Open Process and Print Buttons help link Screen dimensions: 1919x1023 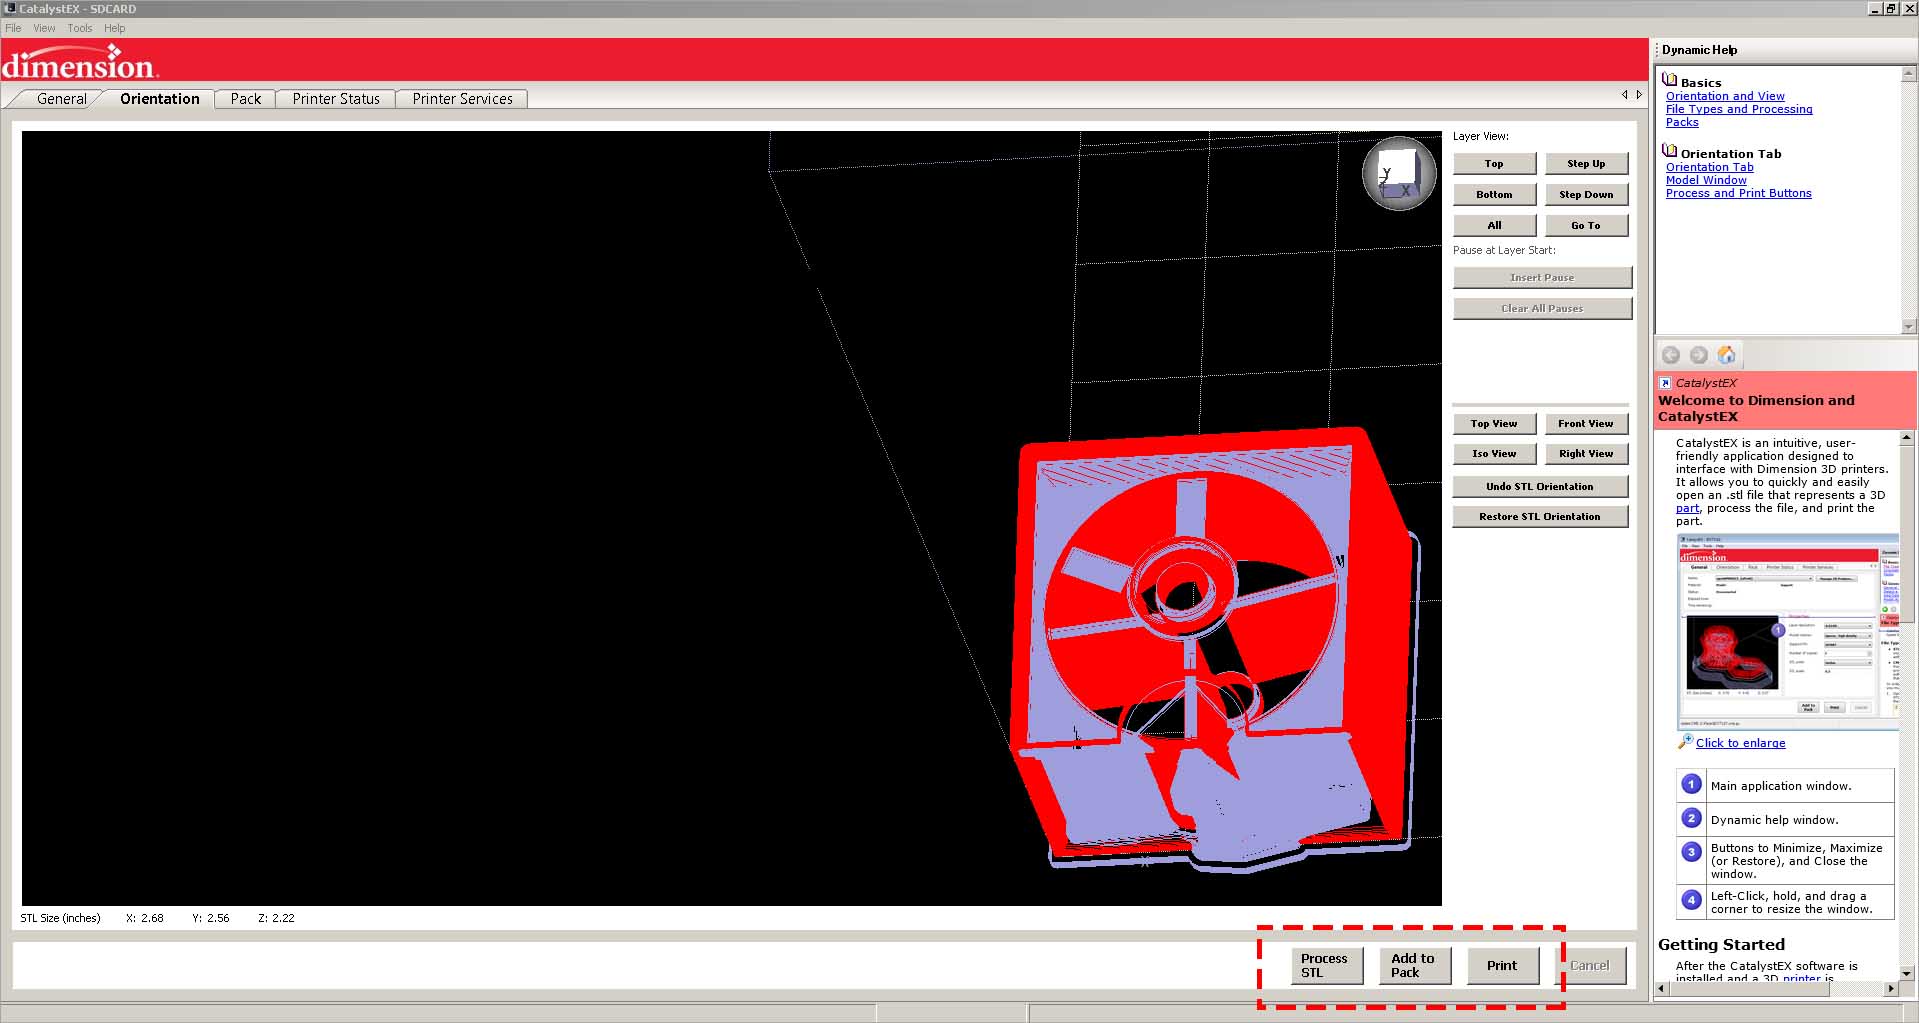click(x=1738, y=193)
